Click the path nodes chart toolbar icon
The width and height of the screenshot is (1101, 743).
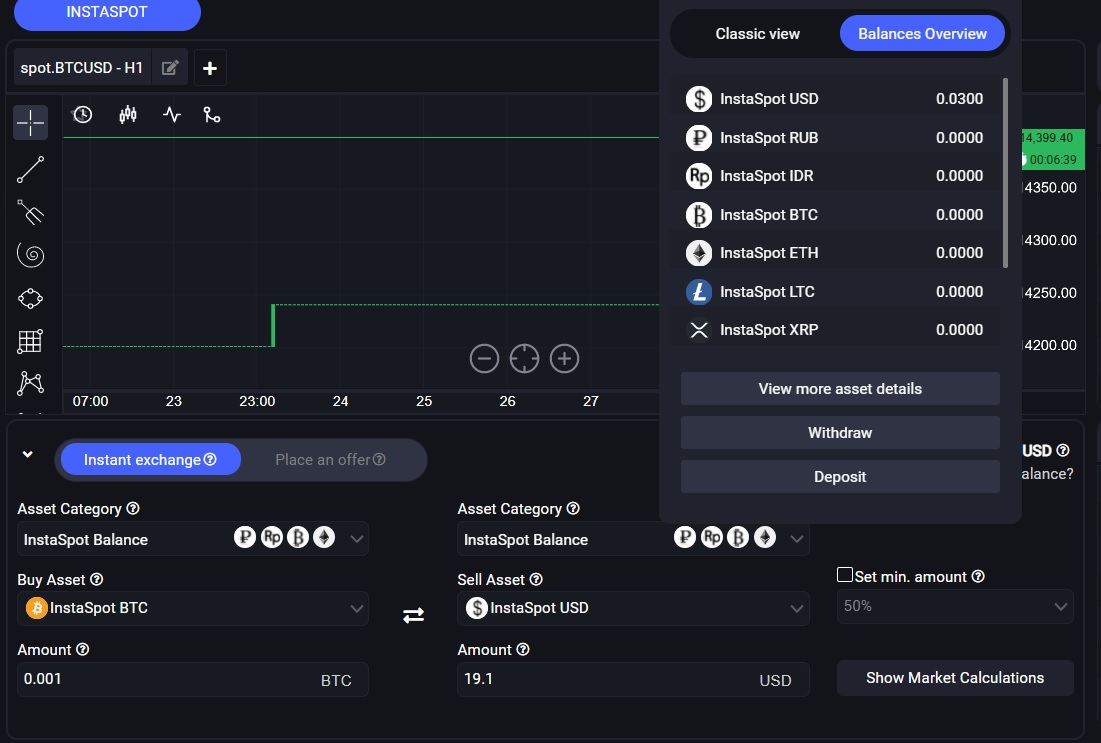pyautogui.click(x=211, y=114)
